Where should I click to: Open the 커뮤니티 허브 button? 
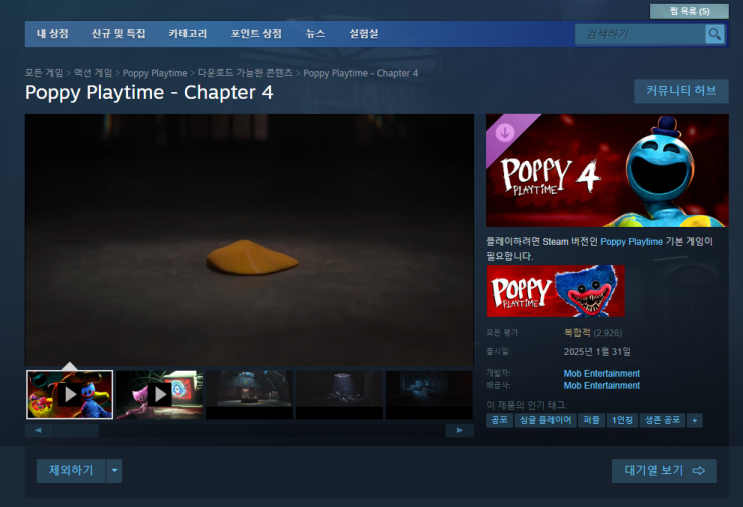(x=681, y=91)
